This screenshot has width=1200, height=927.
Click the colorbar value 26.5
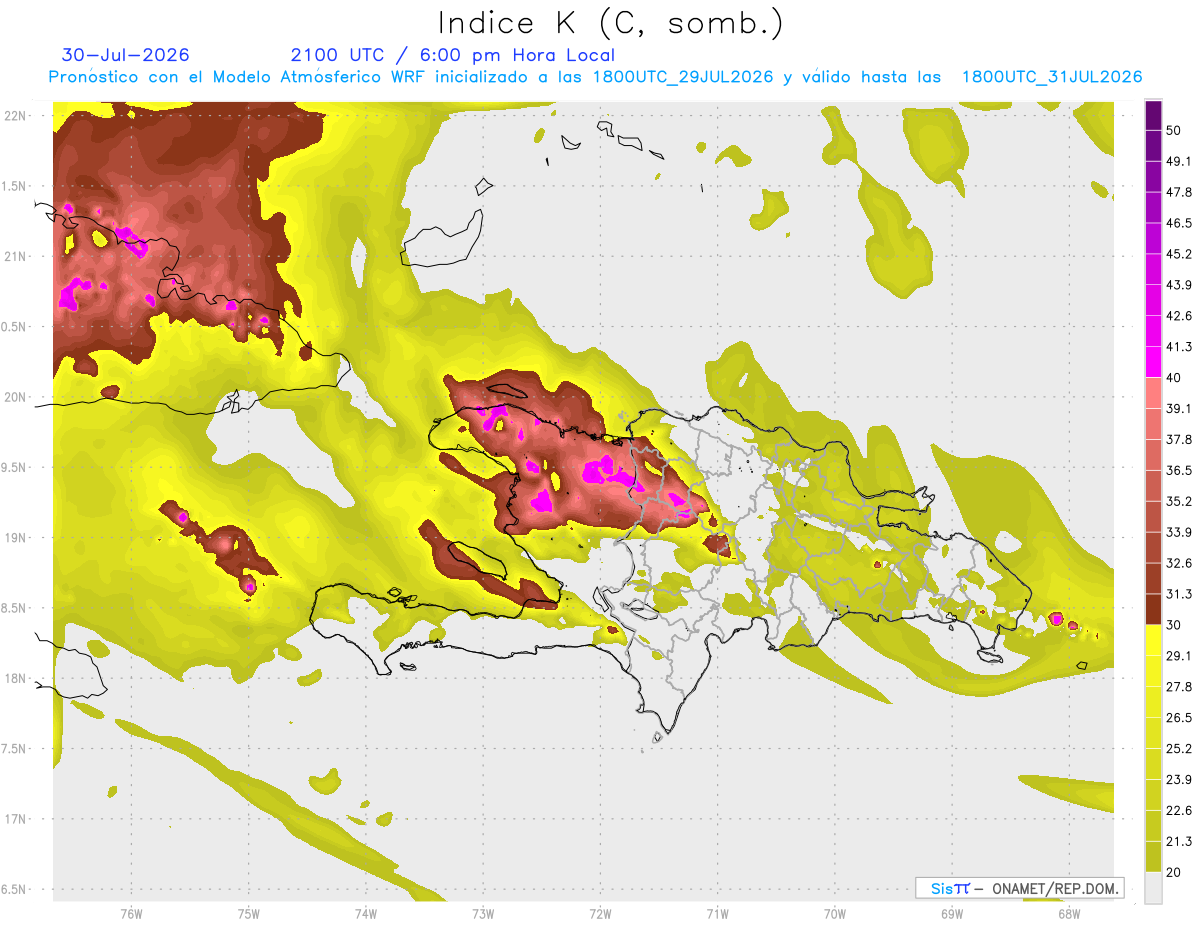1179,717
